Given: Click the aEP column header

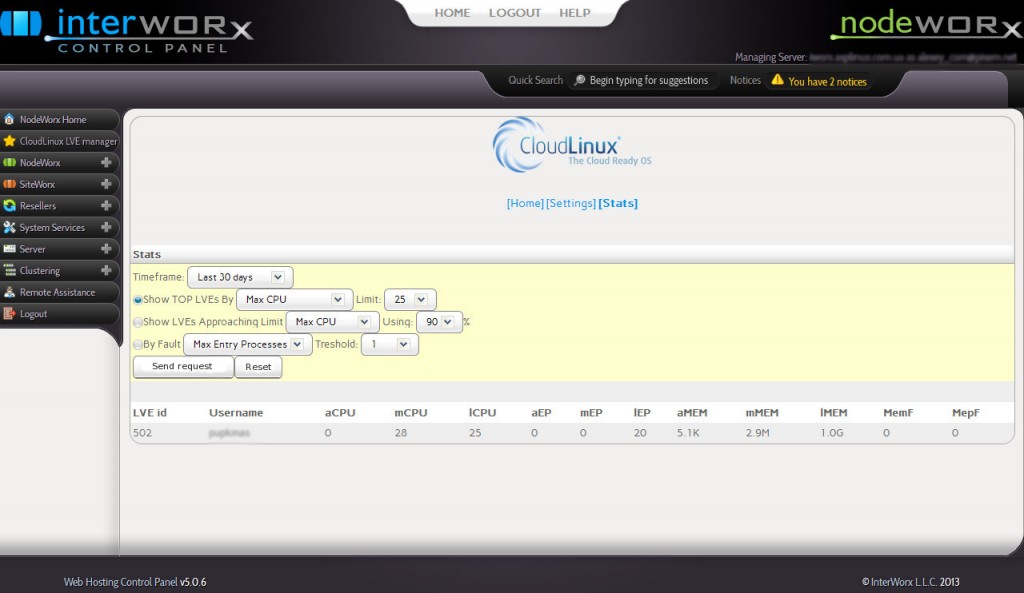Looking at the screenshot, I should pos(541,413).
